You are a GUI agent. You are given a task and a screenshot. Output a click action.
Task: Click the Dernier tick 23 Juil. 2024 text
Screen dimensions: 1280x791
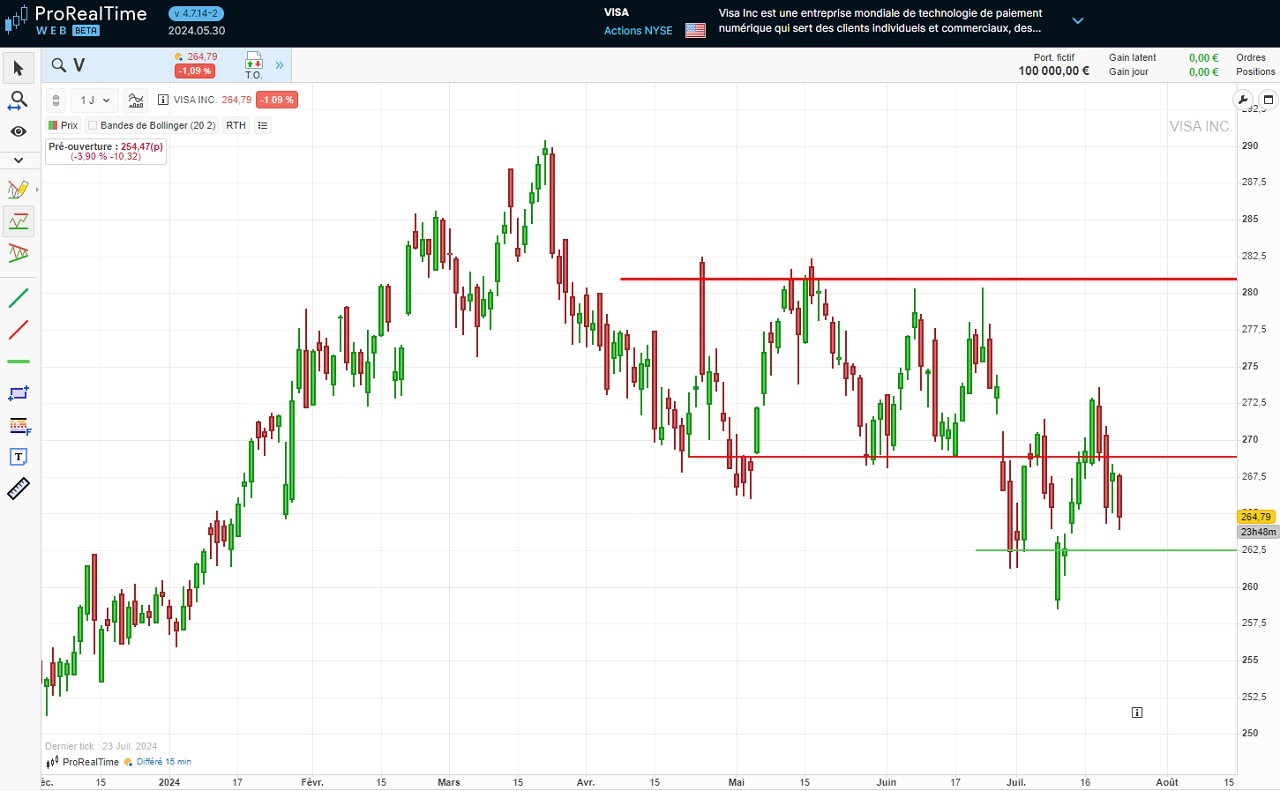pos(101,746)
